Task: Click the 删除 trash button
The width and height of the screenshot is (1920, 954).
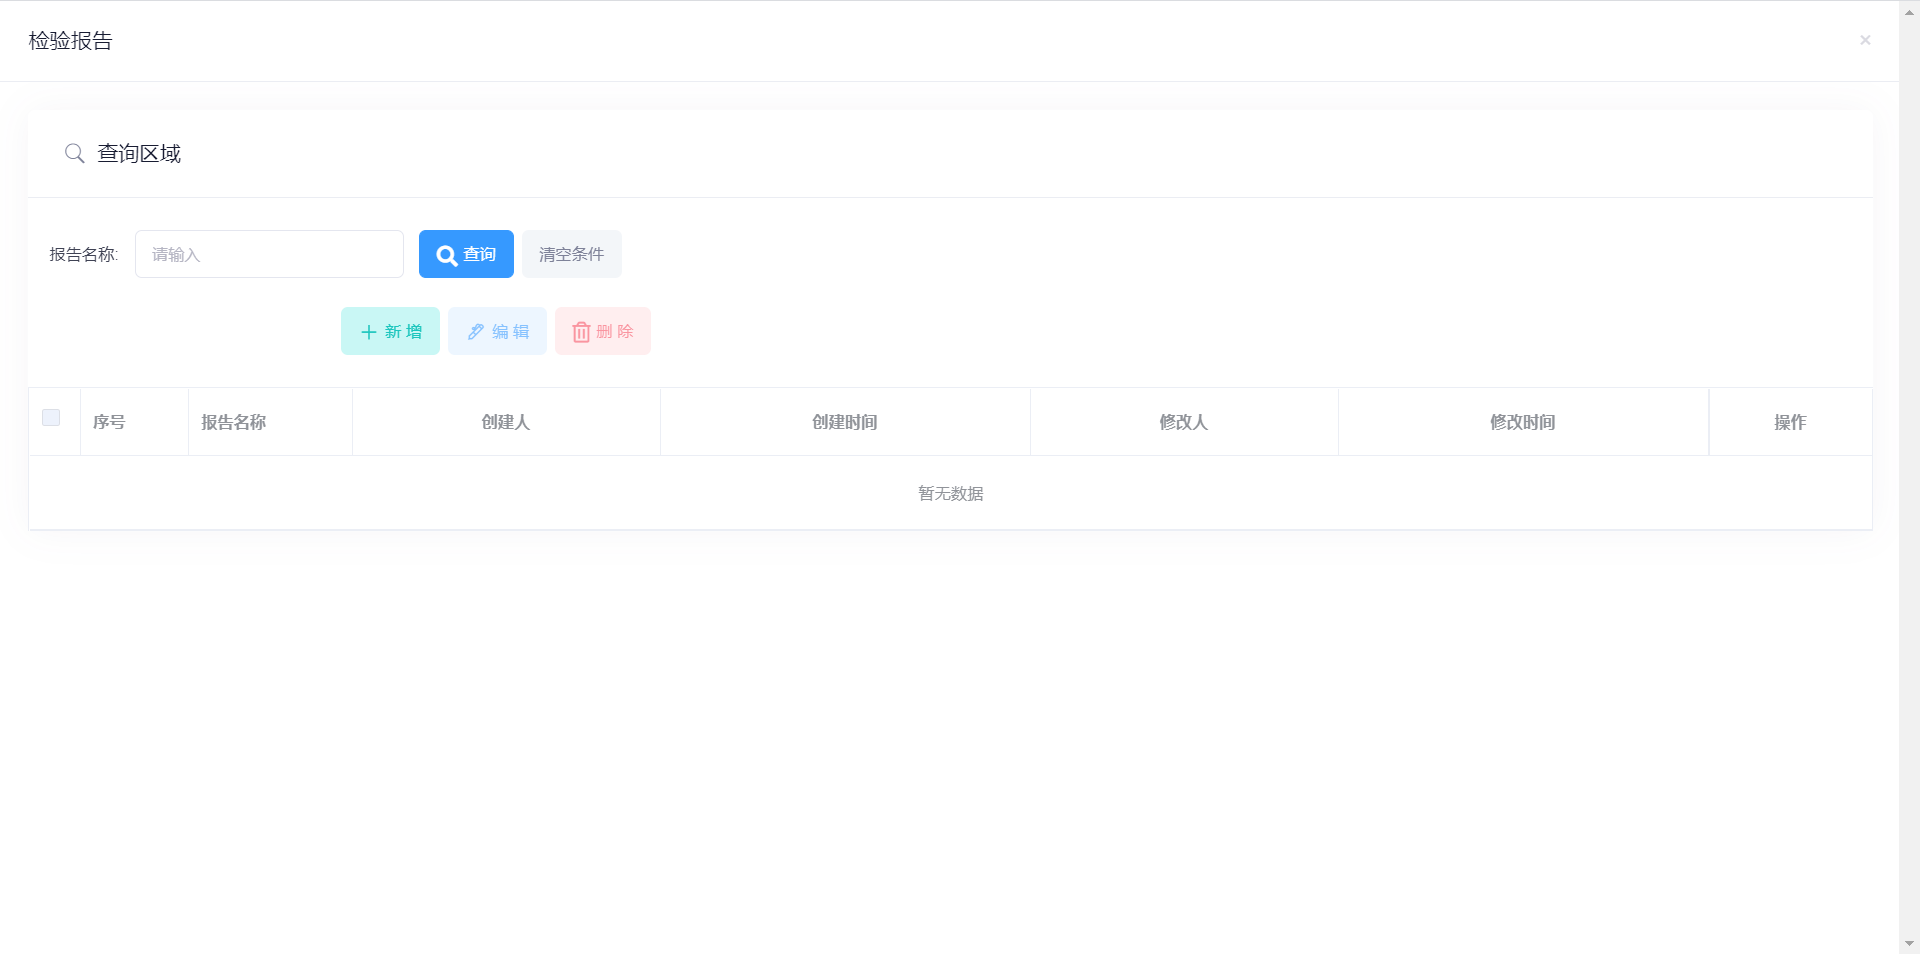Action: pyautogui.click(x=603, y=331)
